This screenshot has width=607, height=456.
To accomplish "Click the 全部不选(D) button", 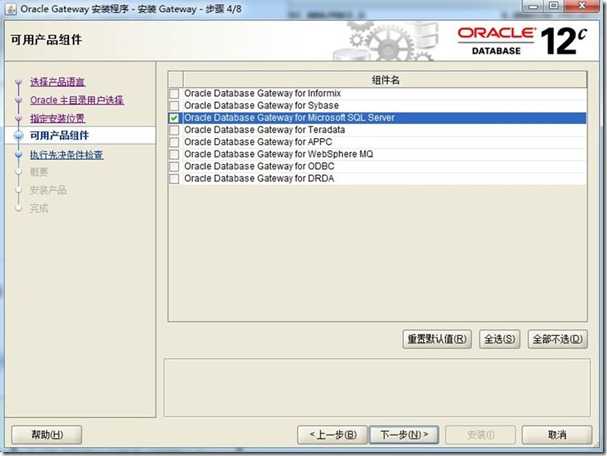I will pos(557,339).
